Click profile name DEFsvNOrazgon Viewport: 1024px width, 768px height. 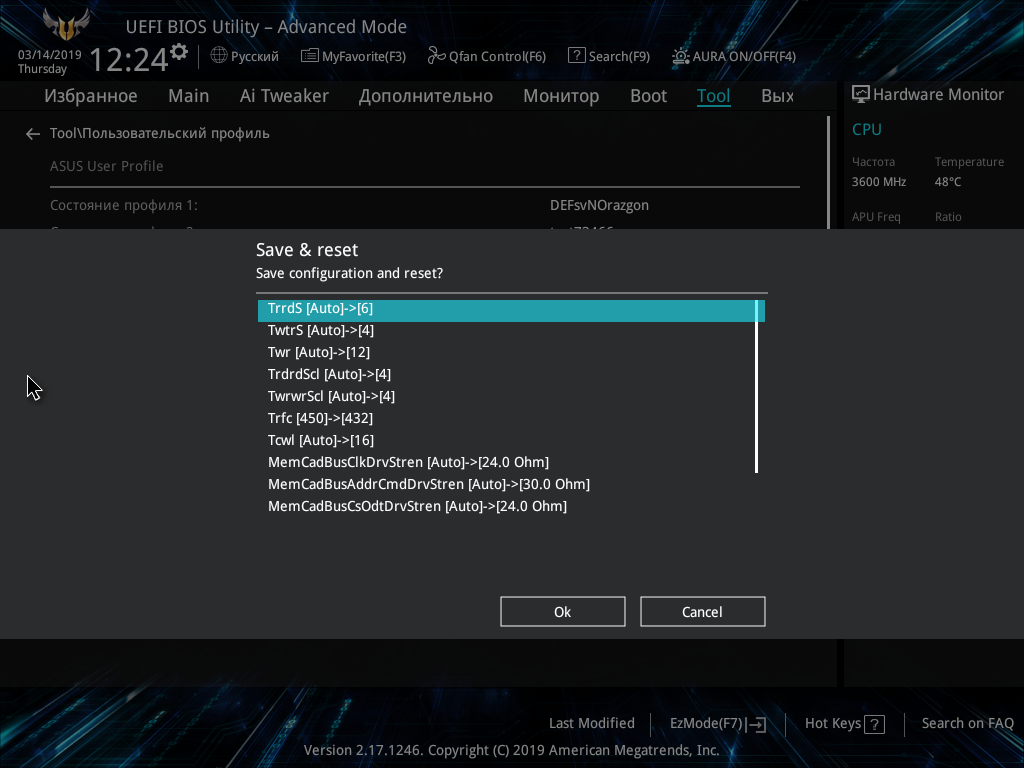pos(600,206)
